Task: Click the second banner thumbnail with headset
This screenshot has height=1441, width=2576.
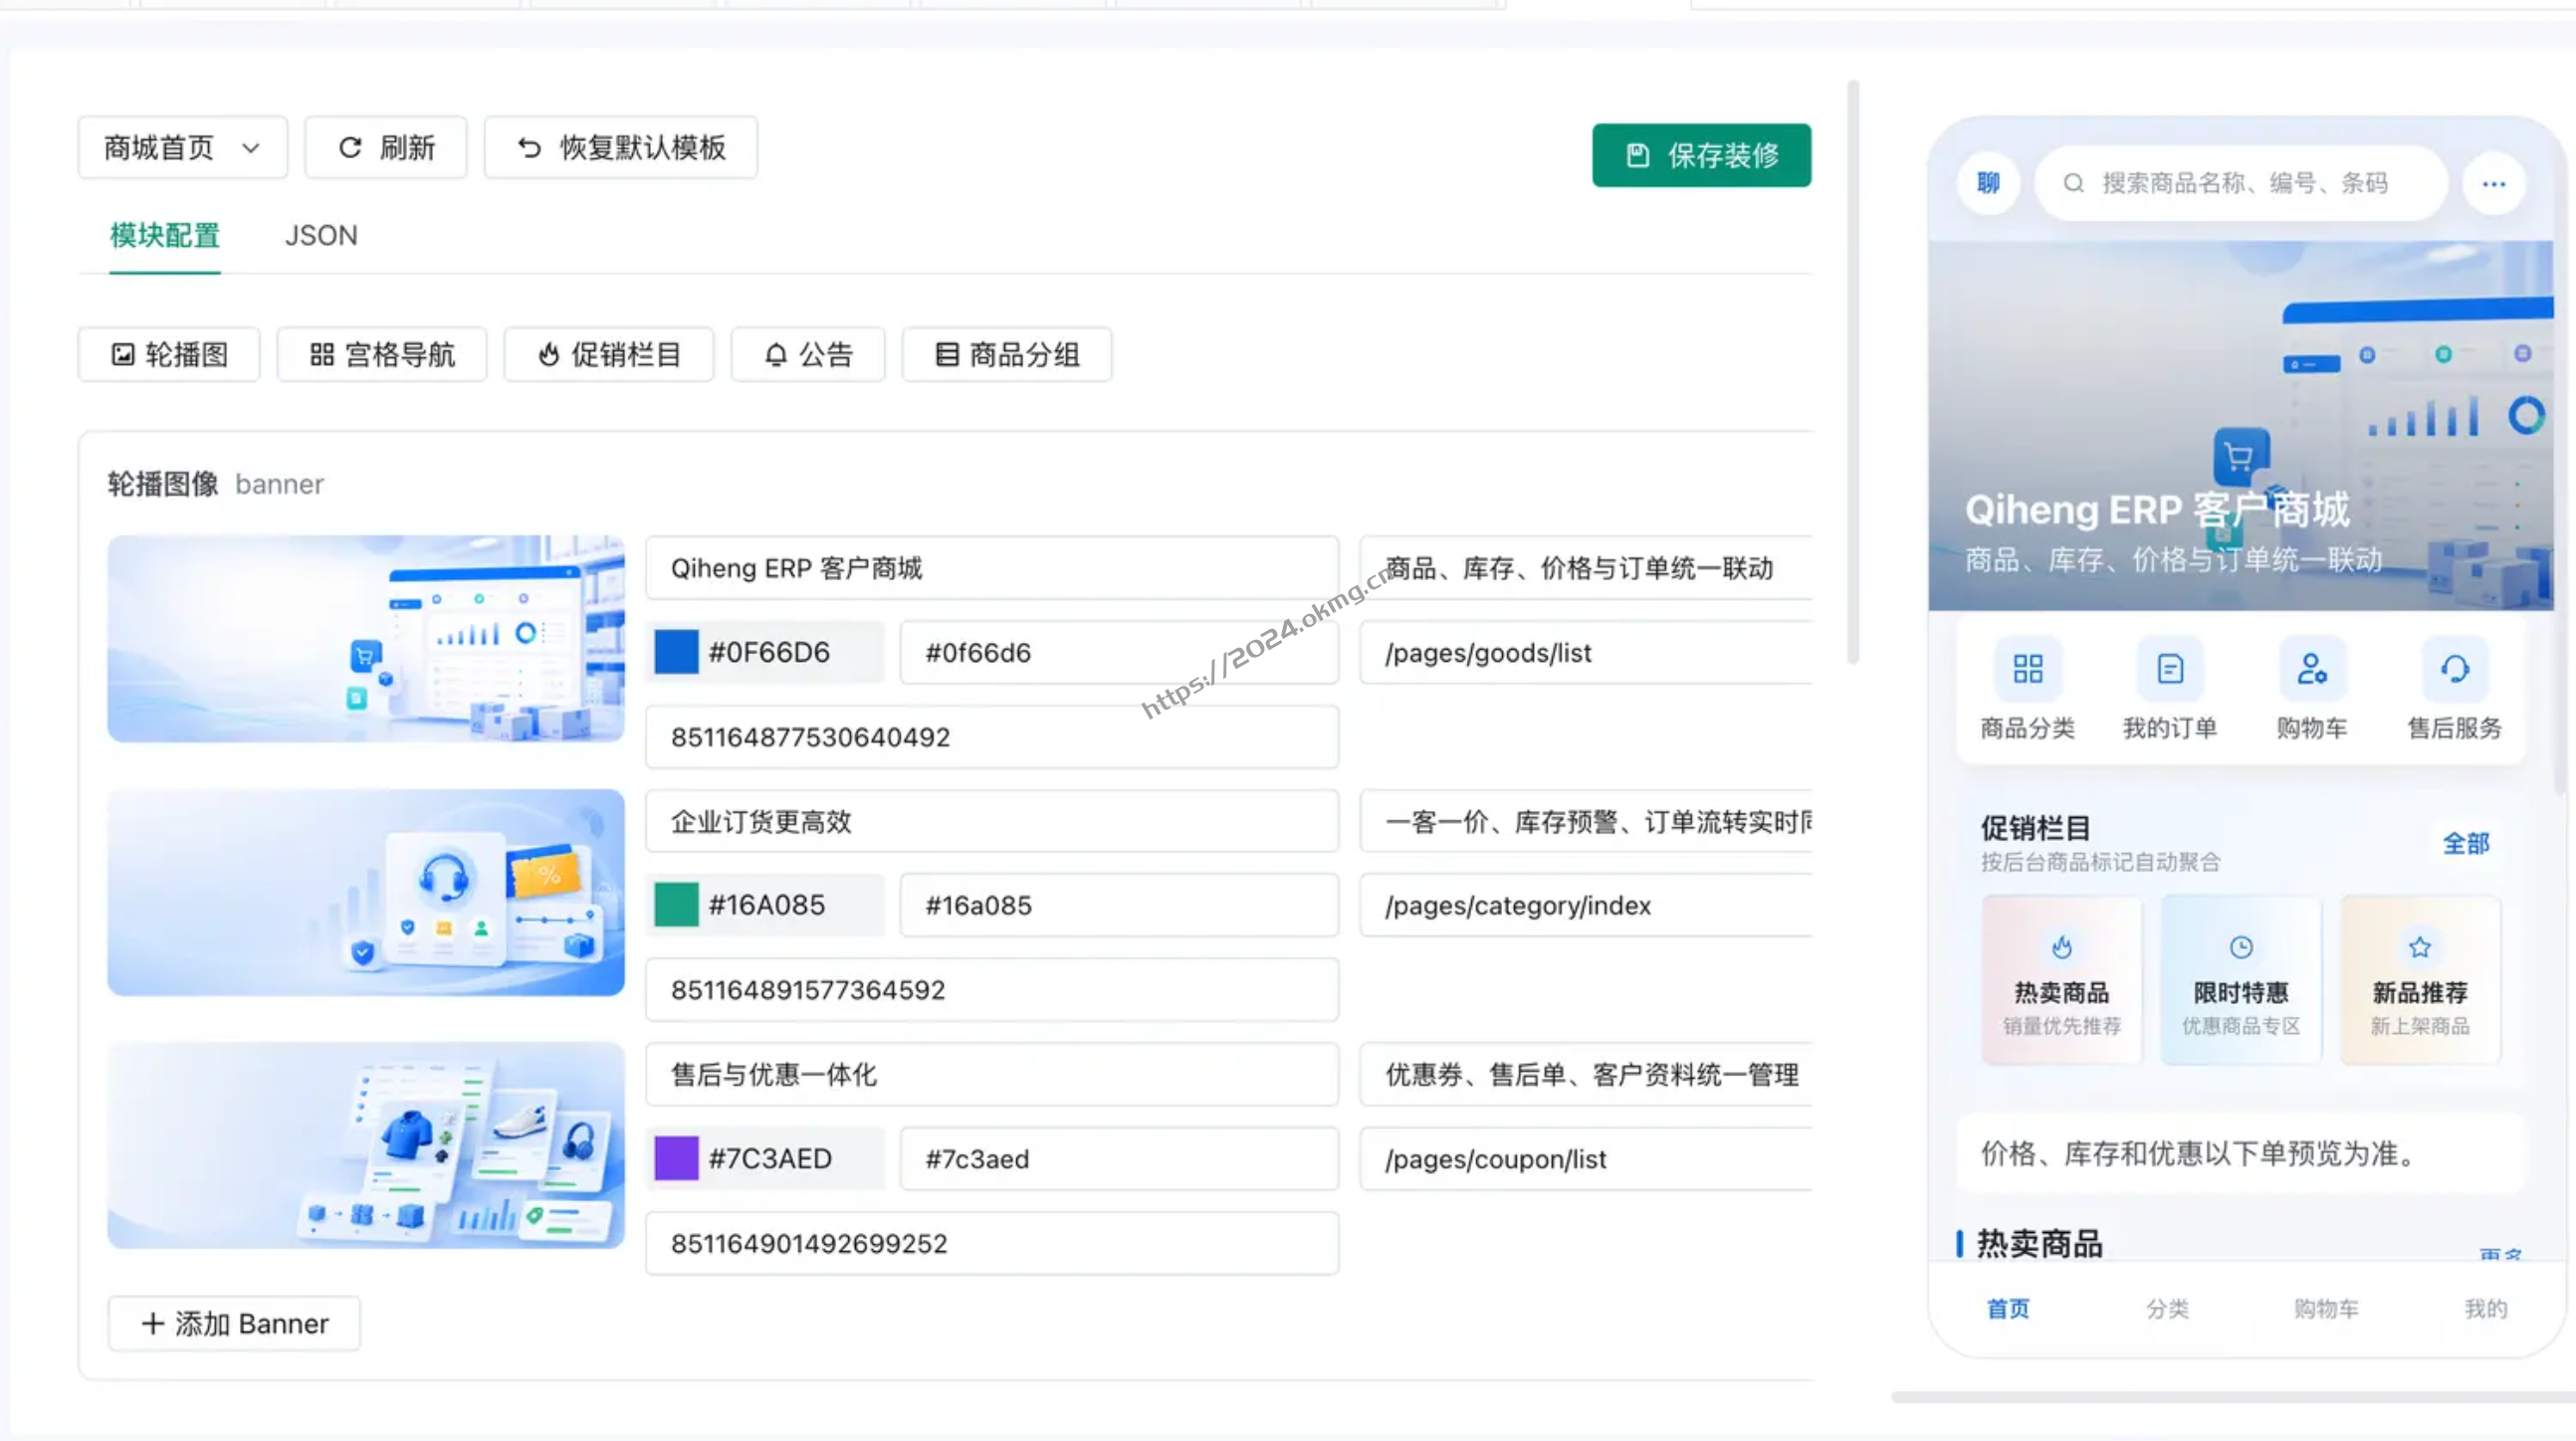Action: point(366,892)
